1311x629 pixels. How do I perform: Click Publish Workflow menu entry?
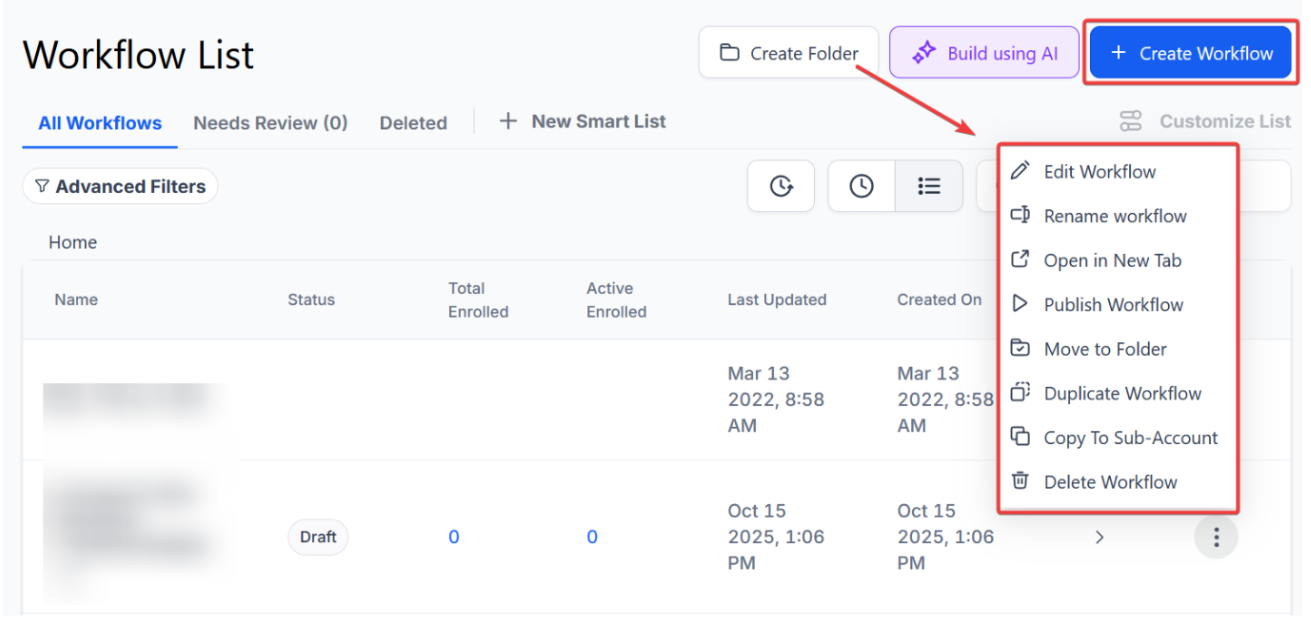[1113, 305]
